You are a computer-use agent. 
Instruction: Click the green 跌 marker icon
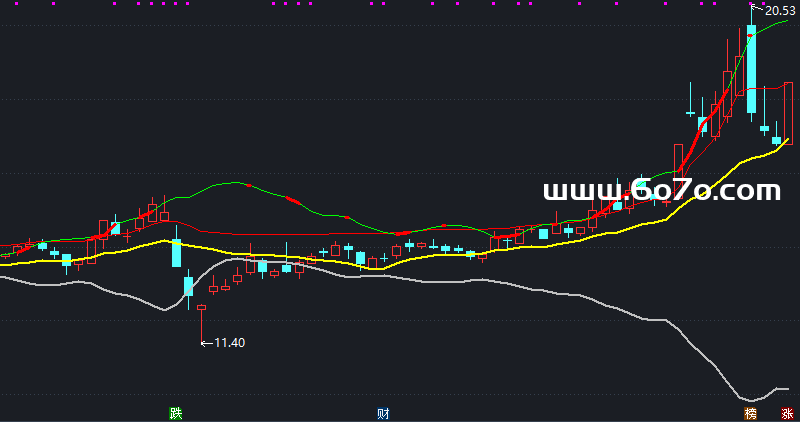coord(176,413)
